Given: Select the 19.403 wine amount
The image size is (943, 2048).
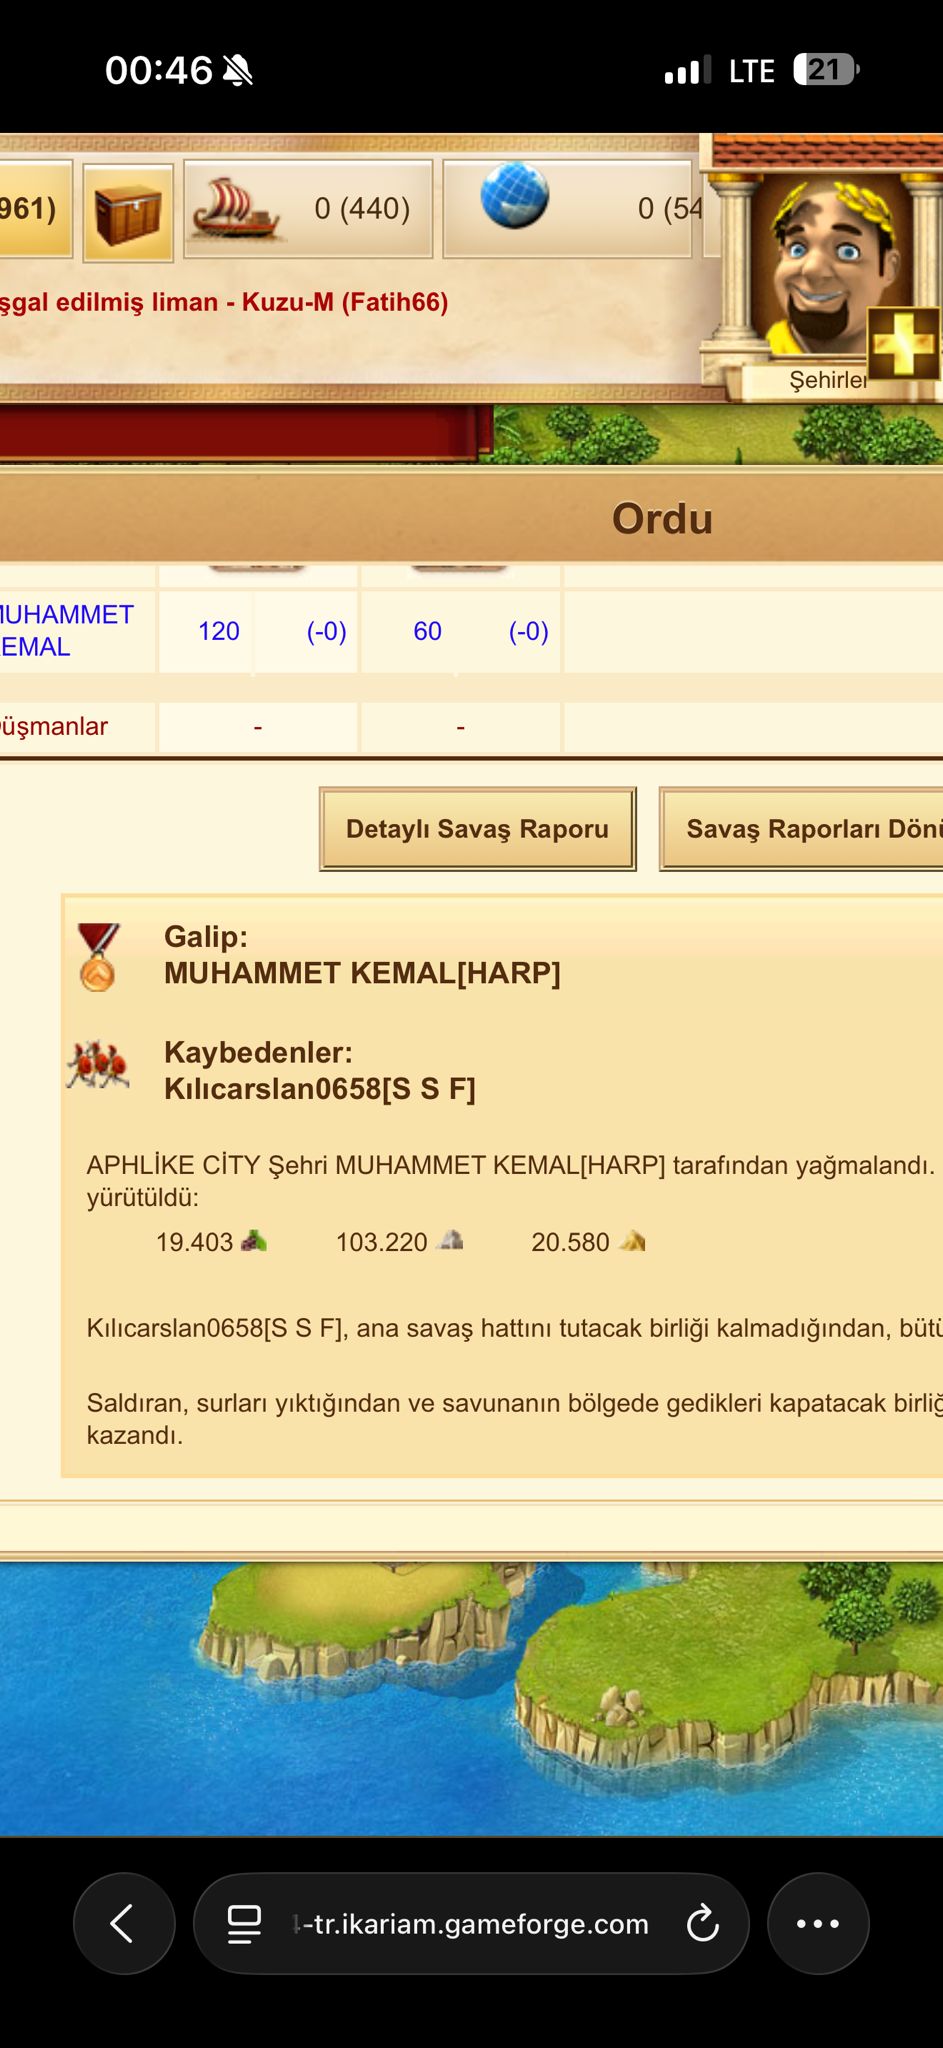Looking at the screenshot, I should (x=194, y=1242).
